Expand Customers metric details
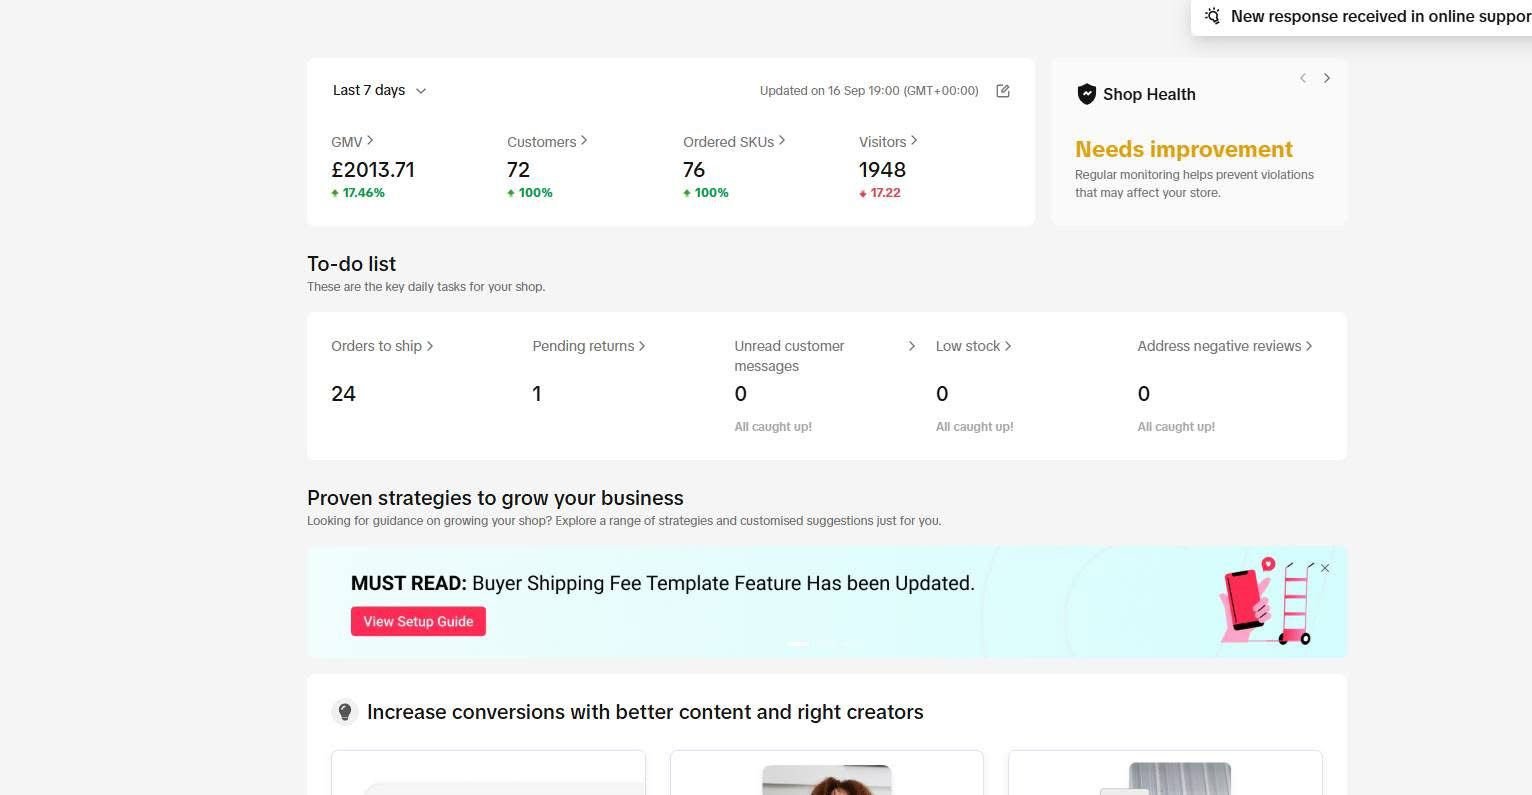The width and height of the screenshot is (1532, 795). (547, 142)
